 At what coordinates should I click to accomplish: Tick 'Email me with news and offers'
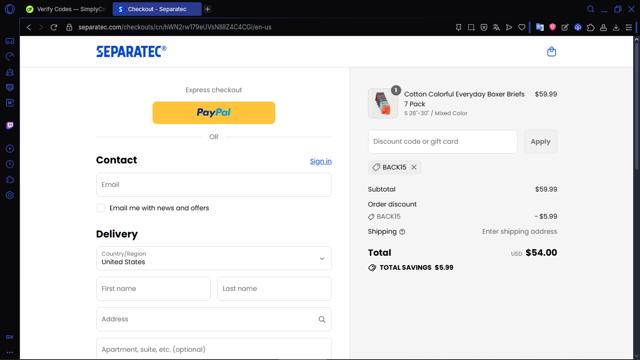click(x=101, y=208)
